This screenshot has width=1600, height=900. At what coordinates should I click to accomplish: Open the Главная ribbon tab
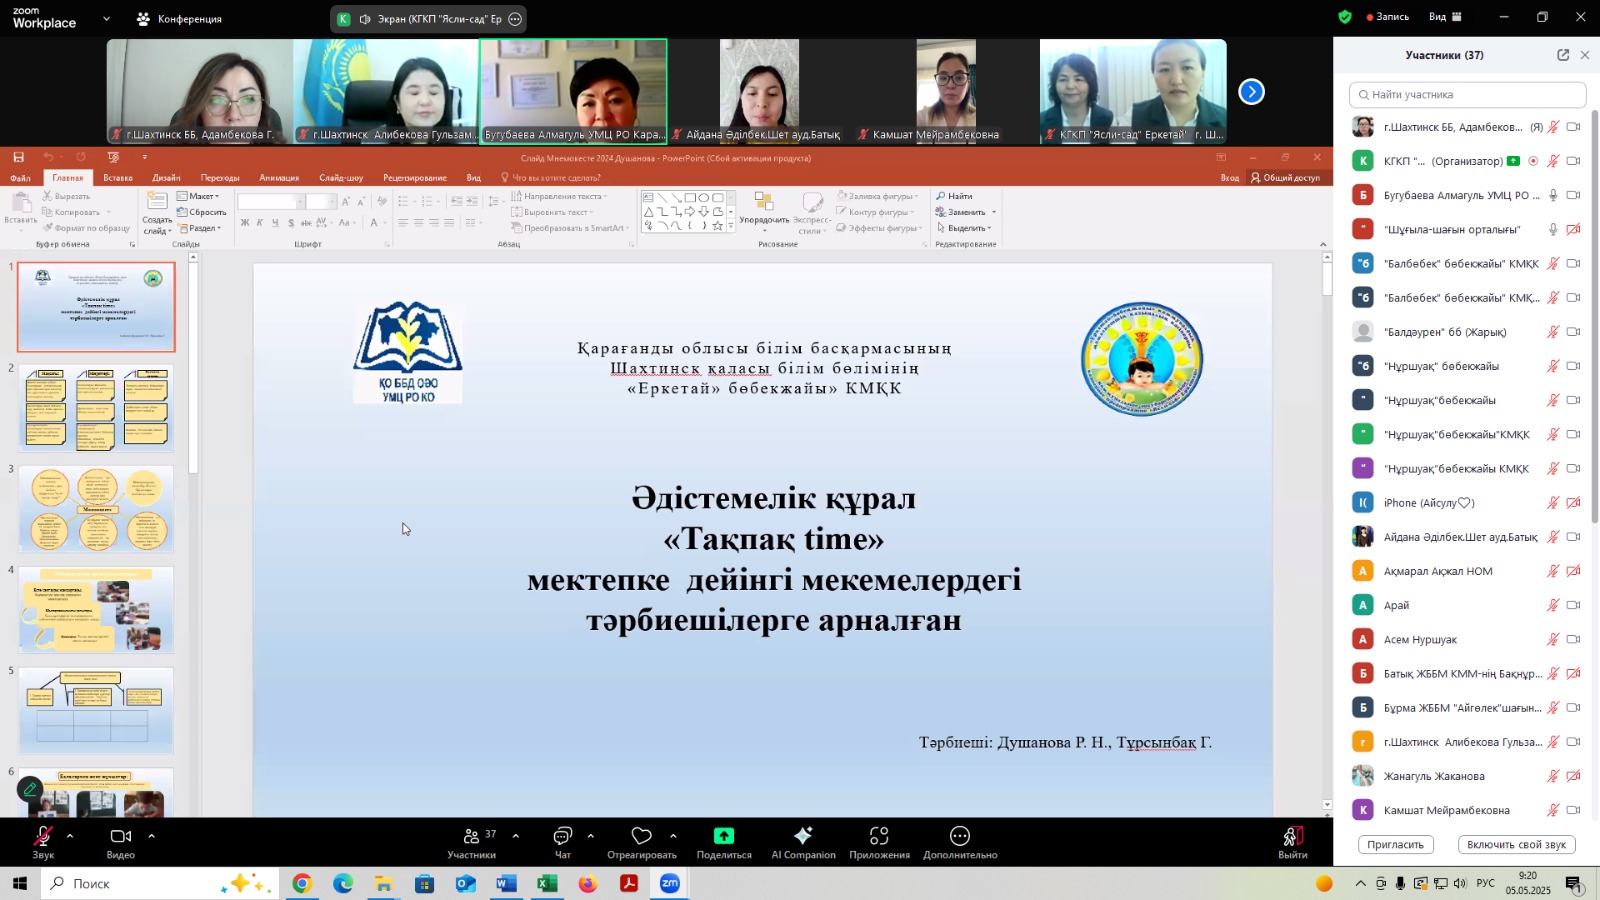pyautogui.click(x=68, y=178)
